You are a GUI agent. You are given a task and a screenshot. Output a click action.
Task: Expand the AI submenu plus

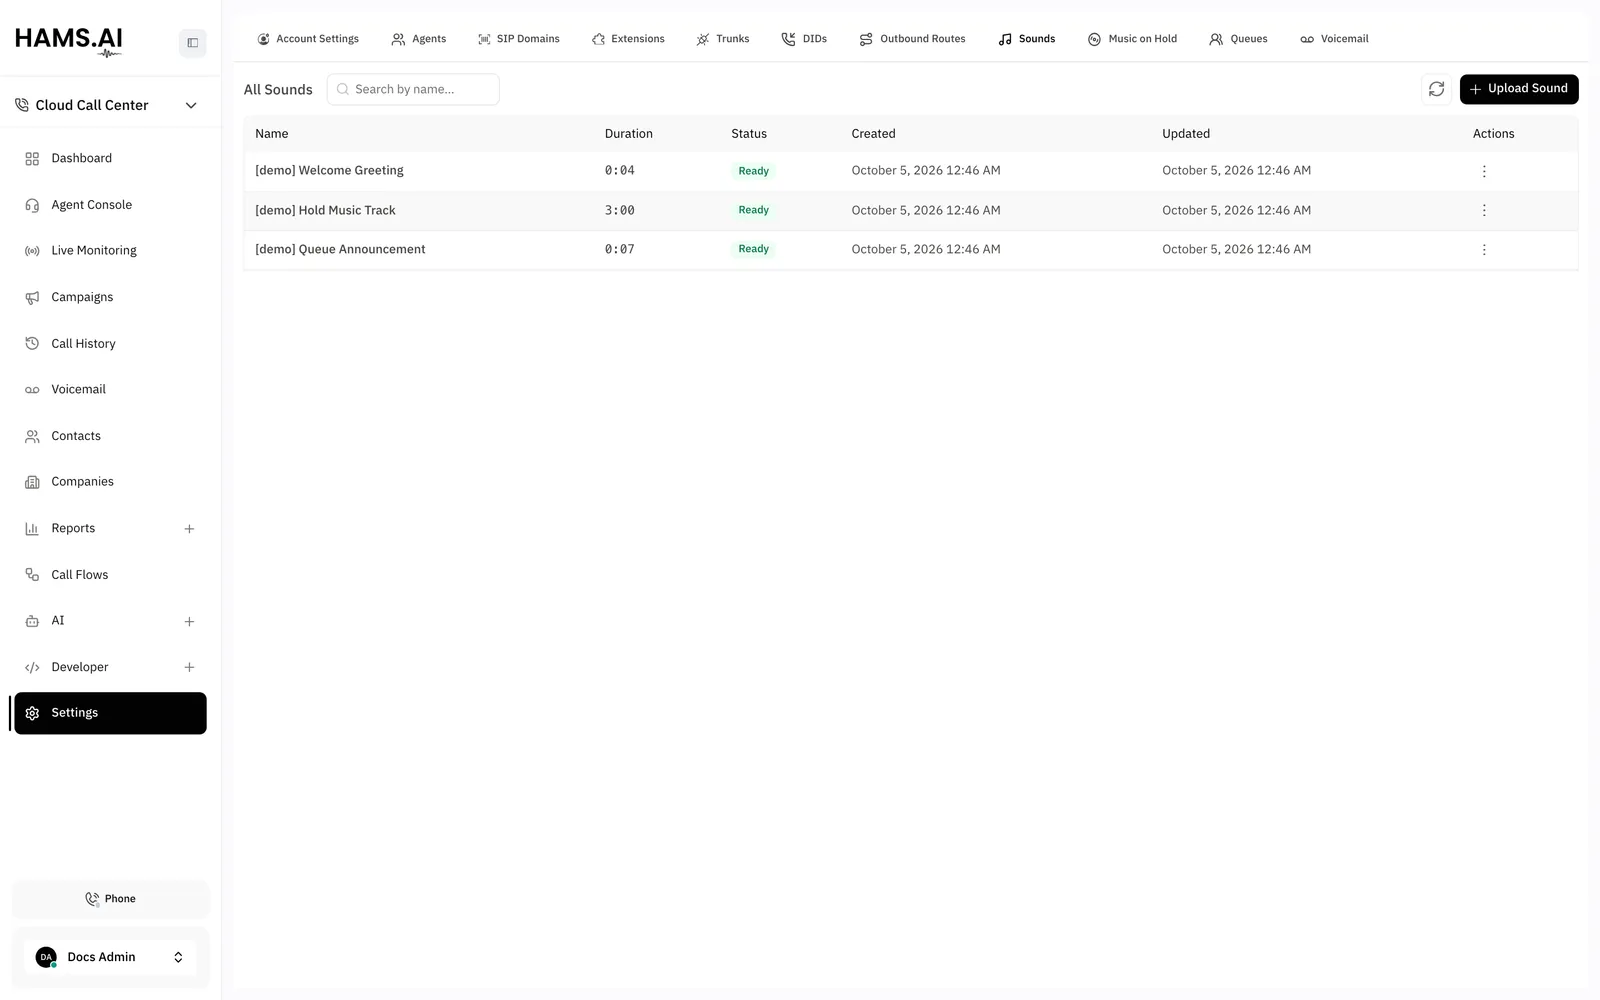(x=189, y=621)
